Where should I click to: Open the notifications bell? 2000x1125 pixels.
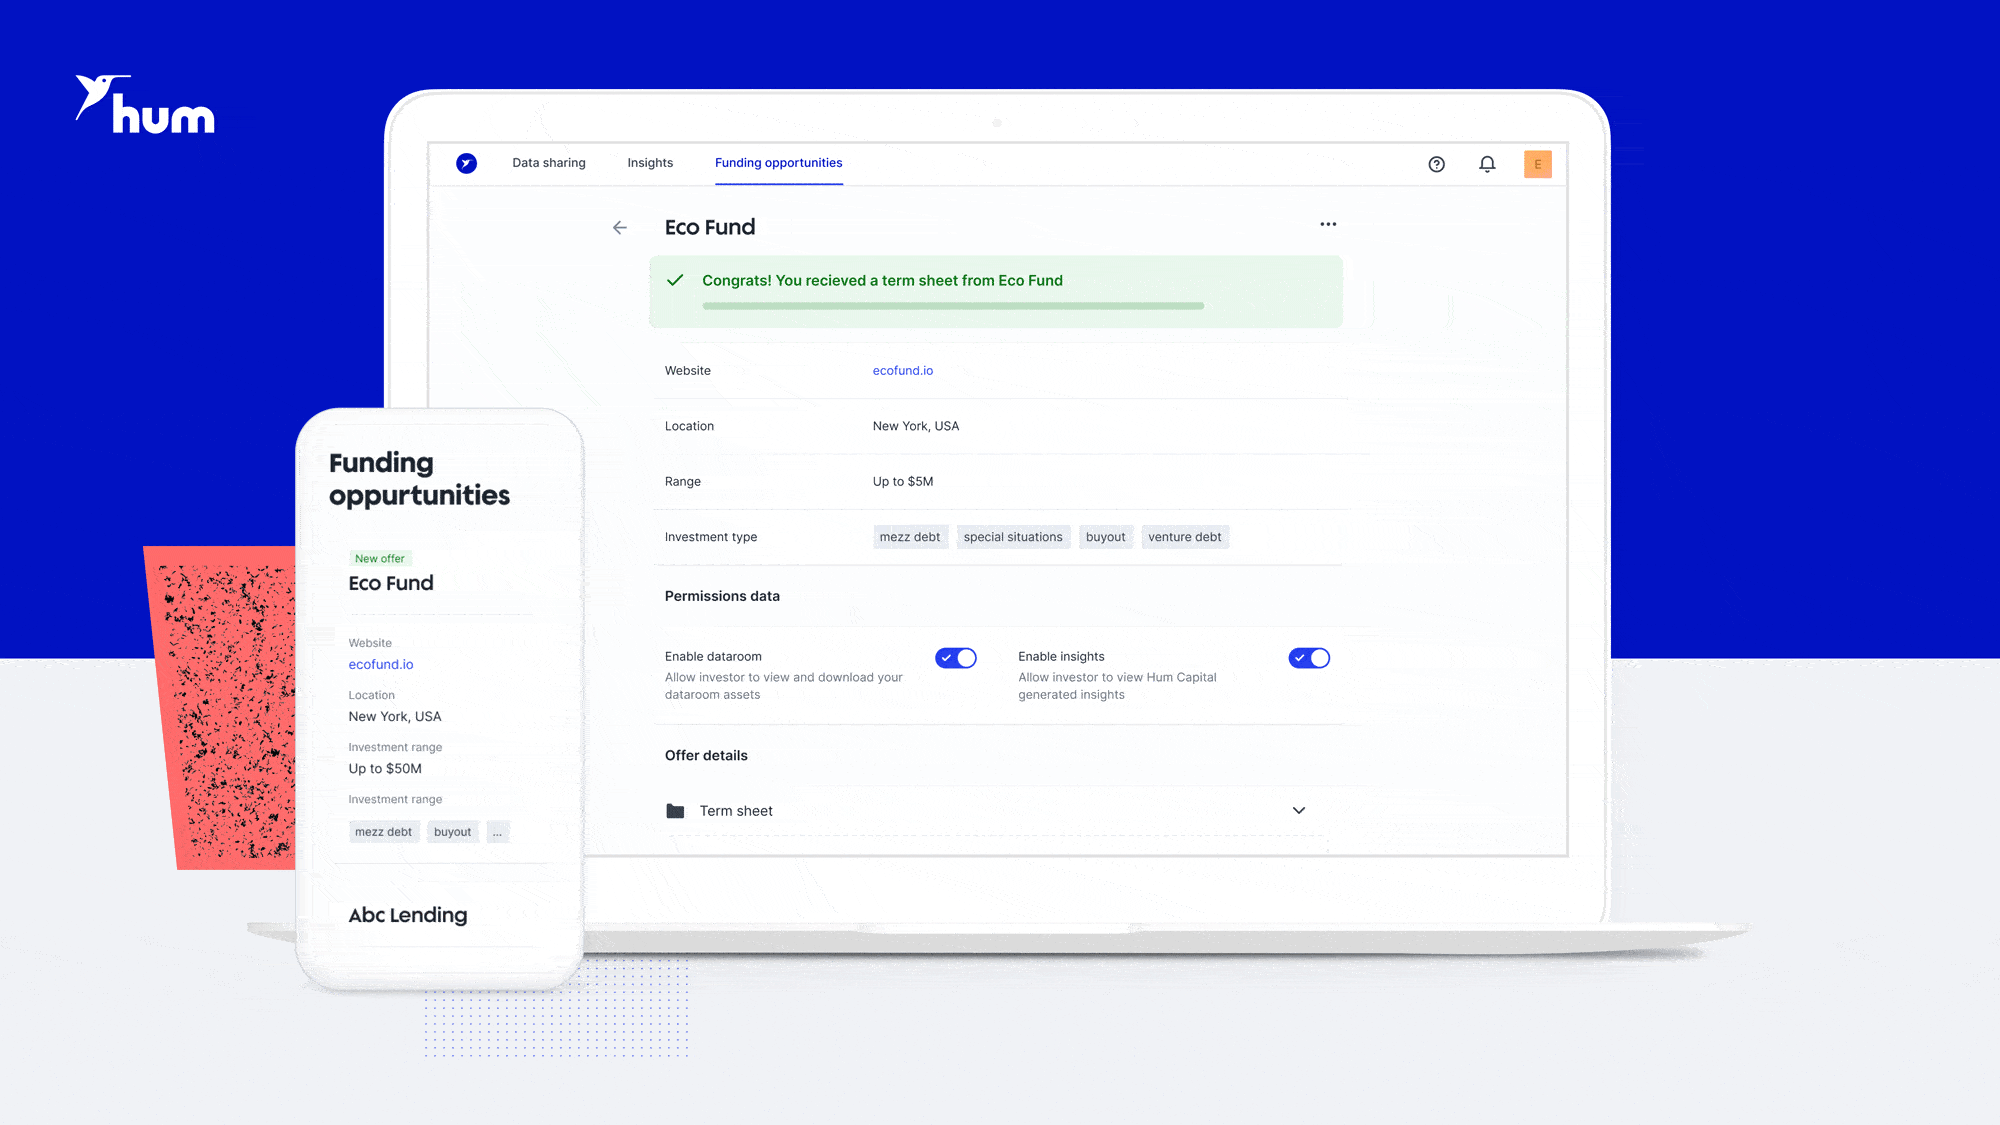[1487, 164]
